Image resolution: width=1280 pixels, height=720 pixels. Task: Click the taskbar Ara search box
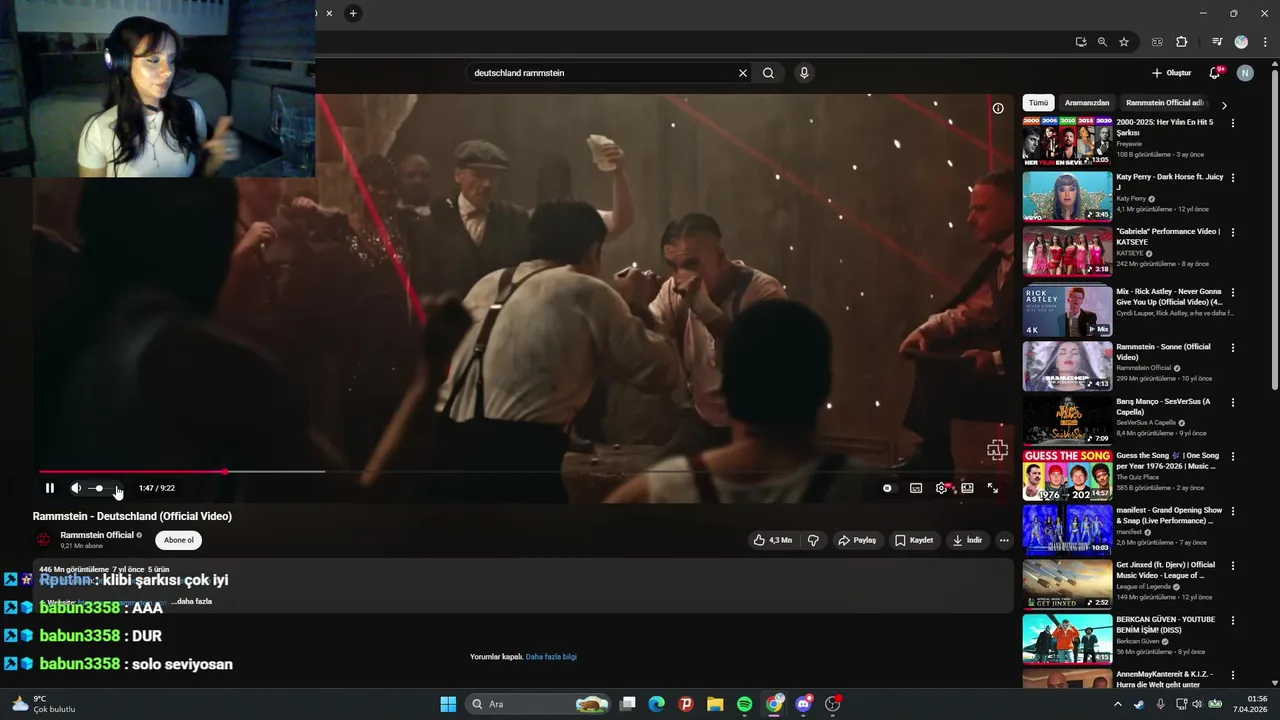coord(539,704)
